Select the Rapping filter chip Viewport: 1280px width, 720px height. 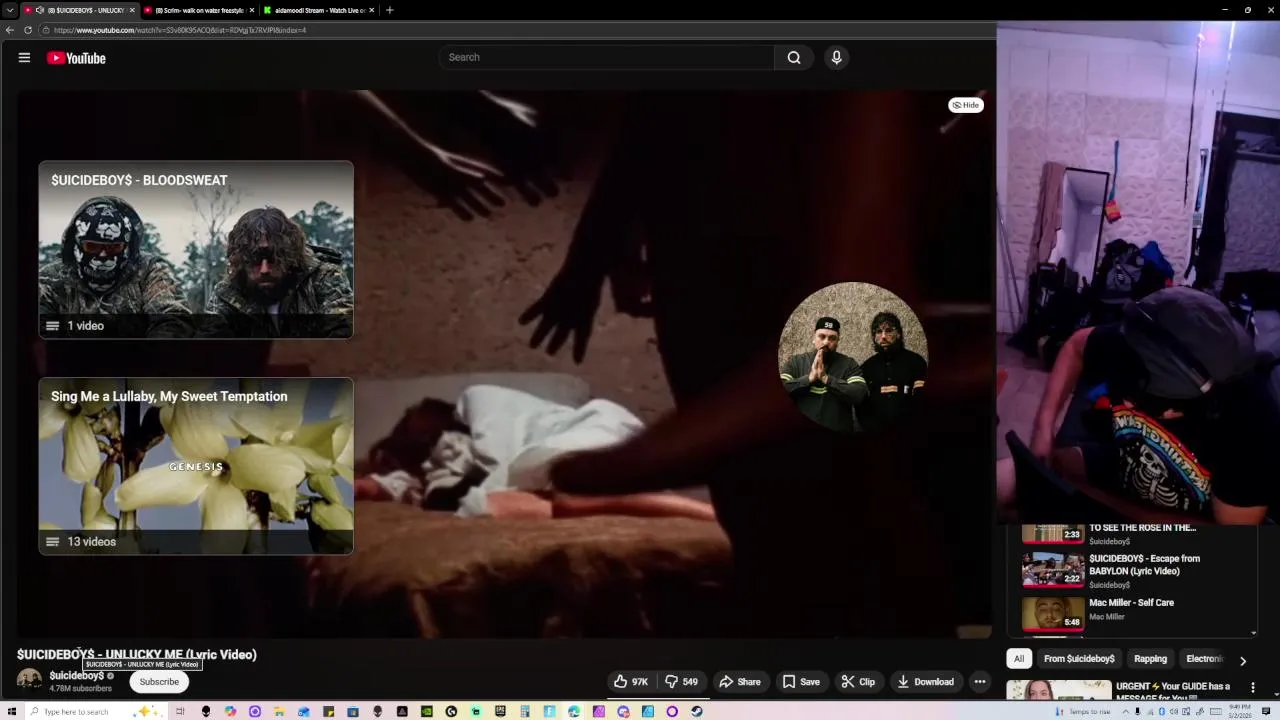coord(1150,659)
